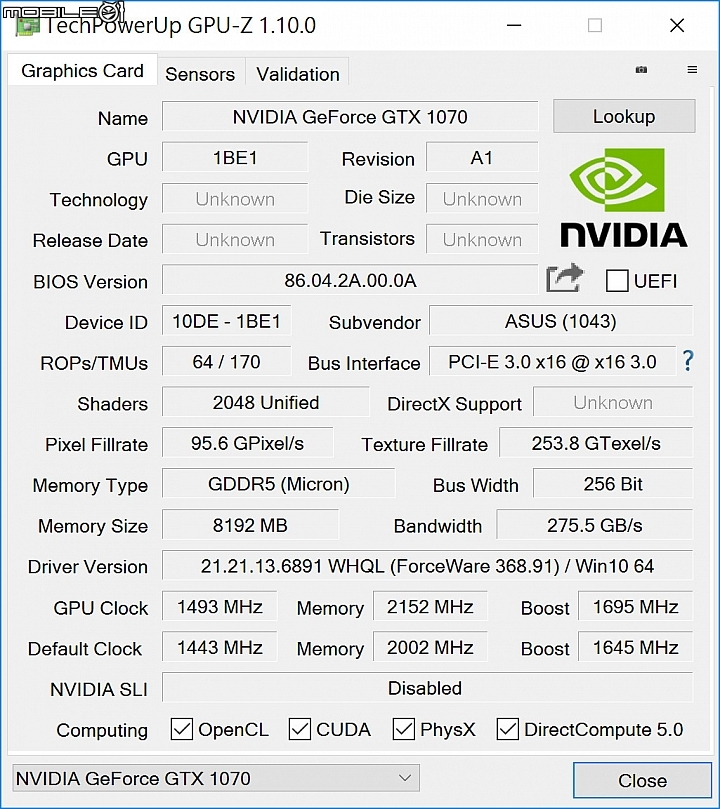Click the Die Size Unknown field
This screenshot has height=809, width=720.
pyautogui.click(x=482, y=199)
